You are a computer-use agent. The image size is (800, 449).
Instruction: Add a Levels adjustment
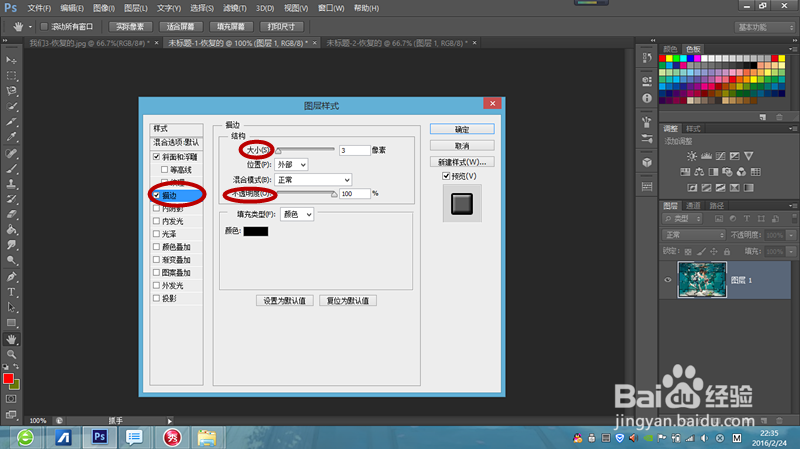(x=706, y=156)
